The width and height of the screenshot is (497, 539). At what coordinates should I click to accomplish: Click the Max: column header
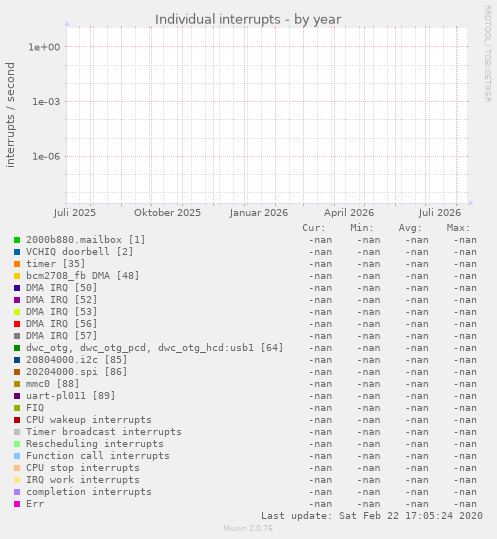click(458, 228)
